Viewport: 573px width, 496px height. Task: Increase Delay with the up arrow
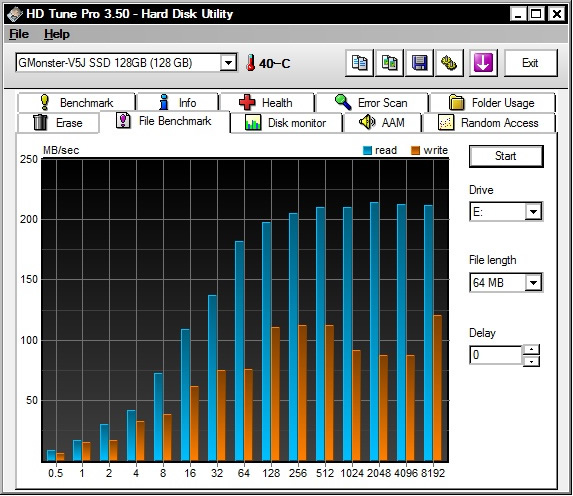pyautogui.click(x=531, y=349)
